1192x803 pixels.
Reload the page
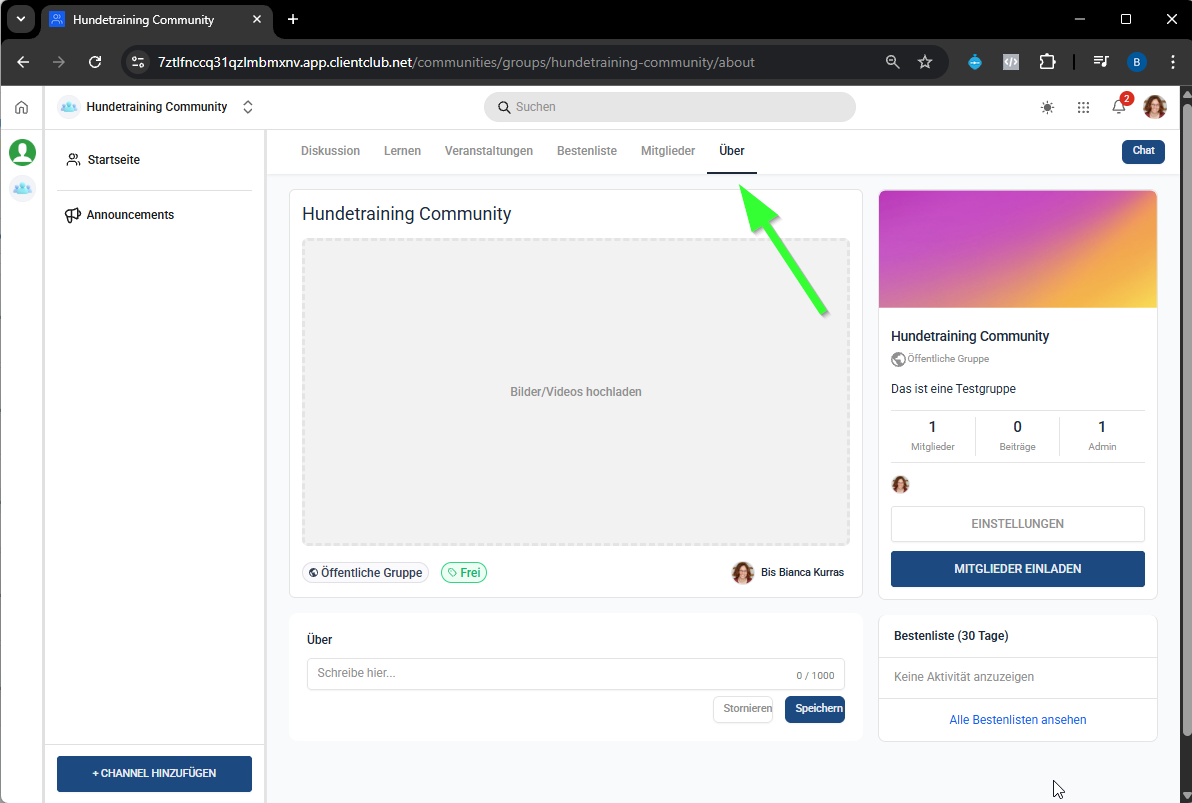pos(95,62)
